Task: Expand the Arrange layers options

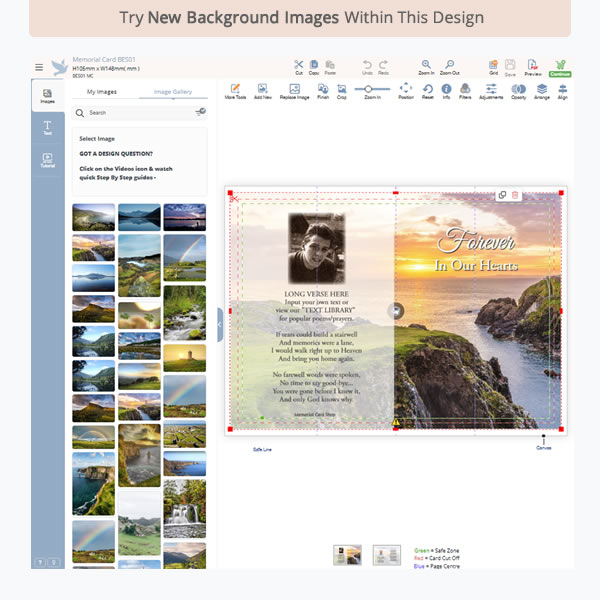Action: pyautogui.click(x=542, y=89)
